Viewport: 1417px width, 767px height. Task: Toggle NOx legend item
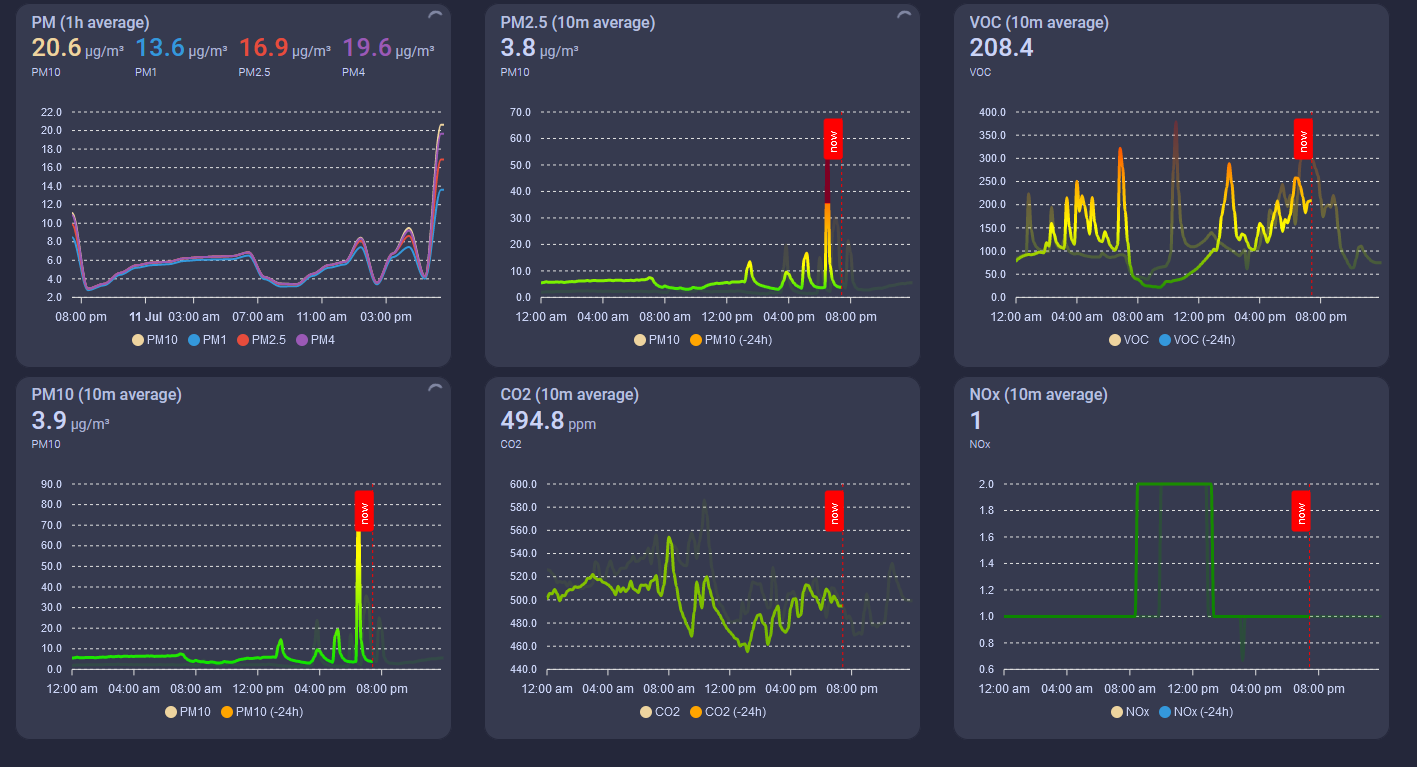[x=1130, y=712]
